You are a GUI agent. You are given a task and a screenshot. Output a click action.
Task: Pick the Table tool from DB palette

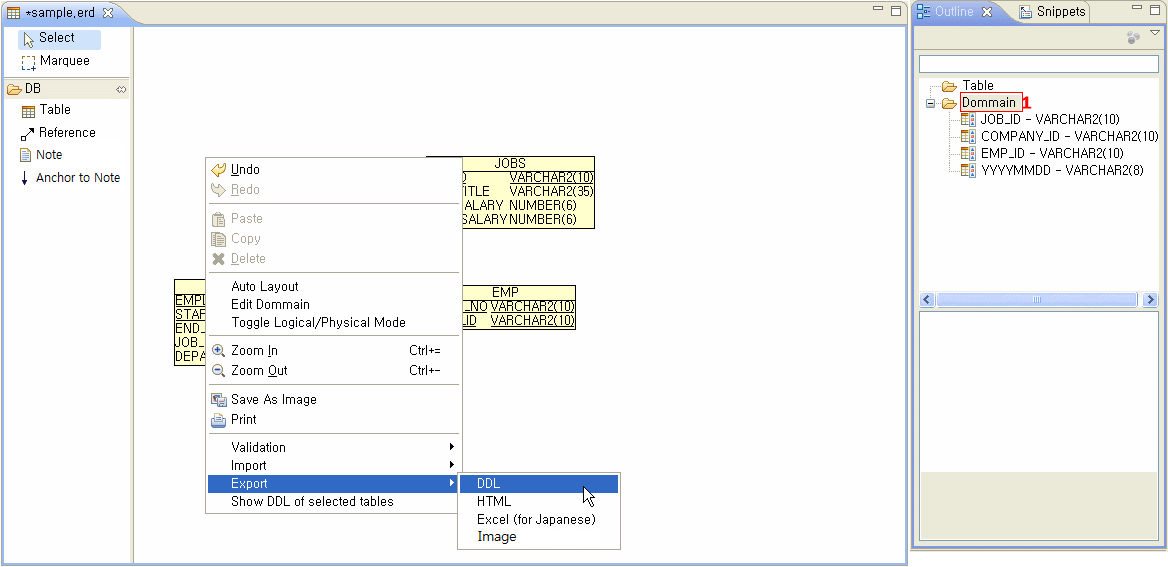click(x=54, y=110)
